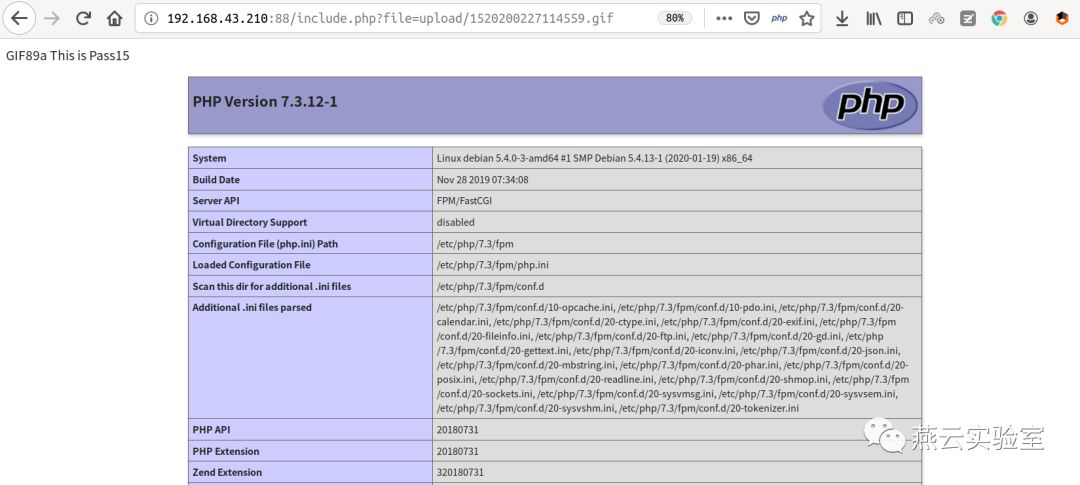The height and width of the screenshot is (485, 1080).
Task: Open the page actions three-dot menu
Action: click(x=724, y=19)
